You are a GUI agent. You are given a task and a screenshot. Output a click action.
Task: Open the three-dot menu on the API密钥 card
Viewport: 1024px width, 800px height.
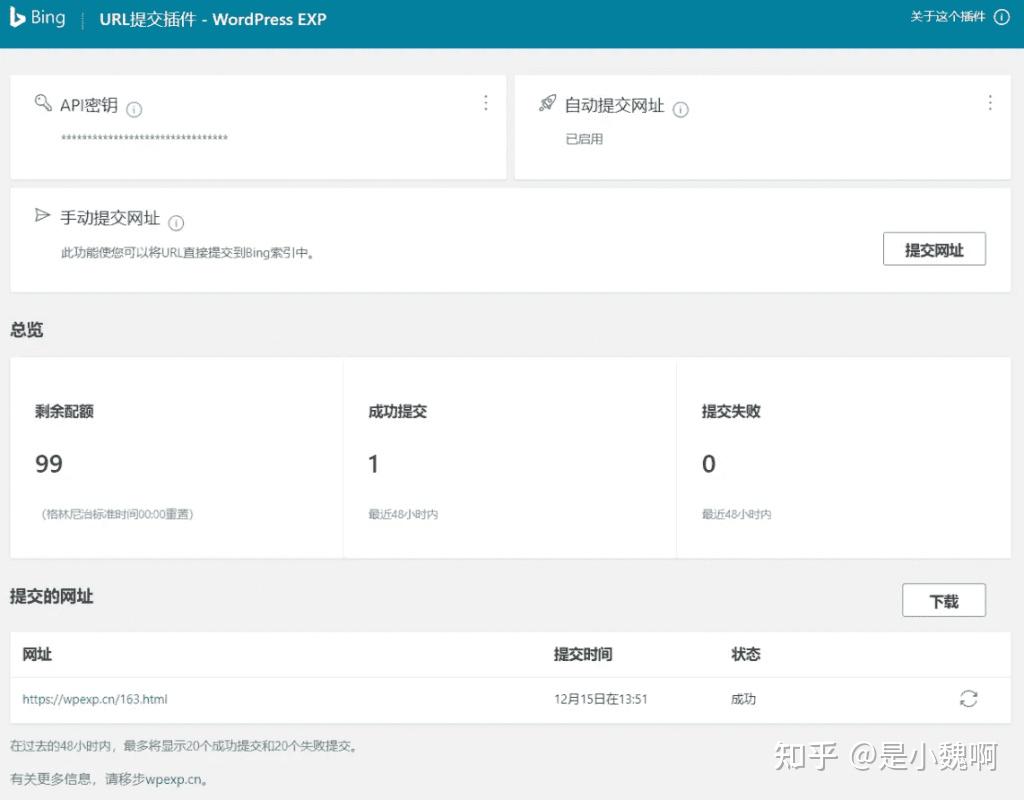(486, 103)
